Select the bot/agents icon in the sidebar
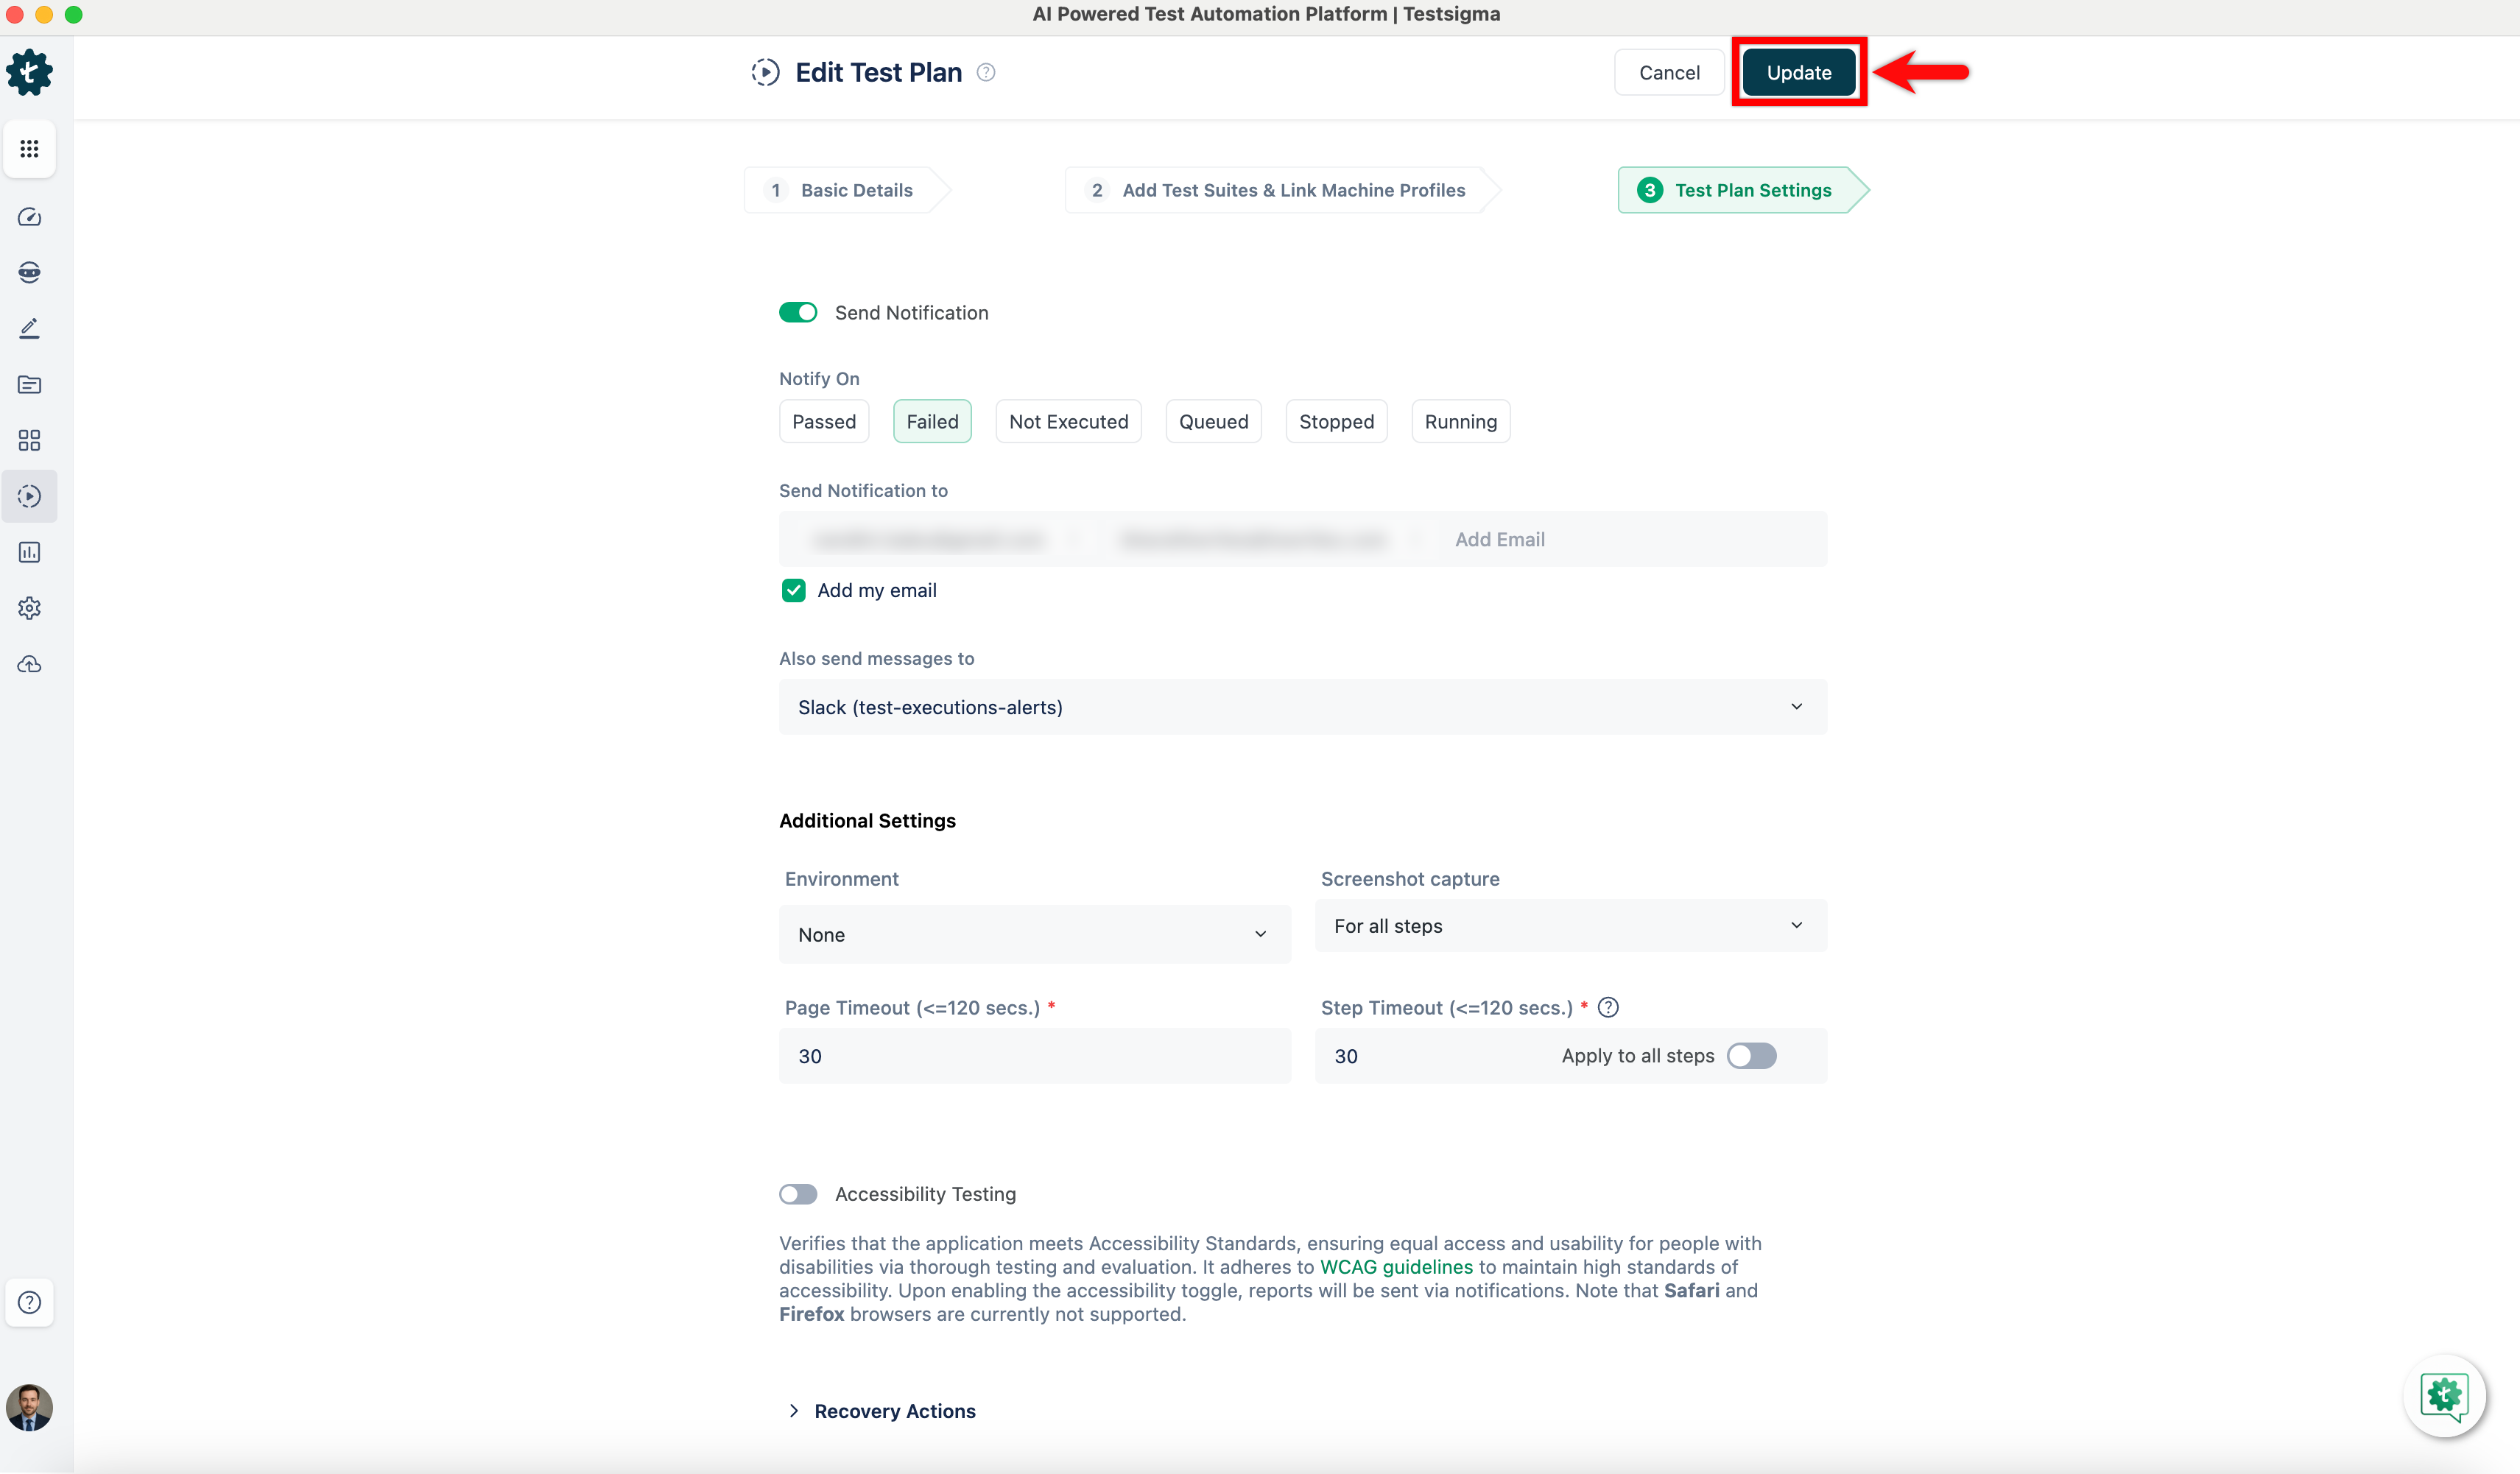The width and height of the screenshot is (2520, 1474). [x=29, y=272]
